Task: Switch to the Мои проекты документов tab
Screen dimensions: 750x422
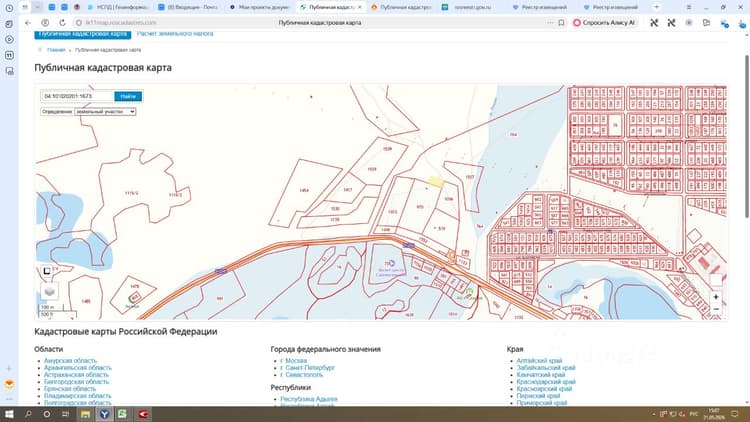Action: pyautogui.click(x=259, y=7)
